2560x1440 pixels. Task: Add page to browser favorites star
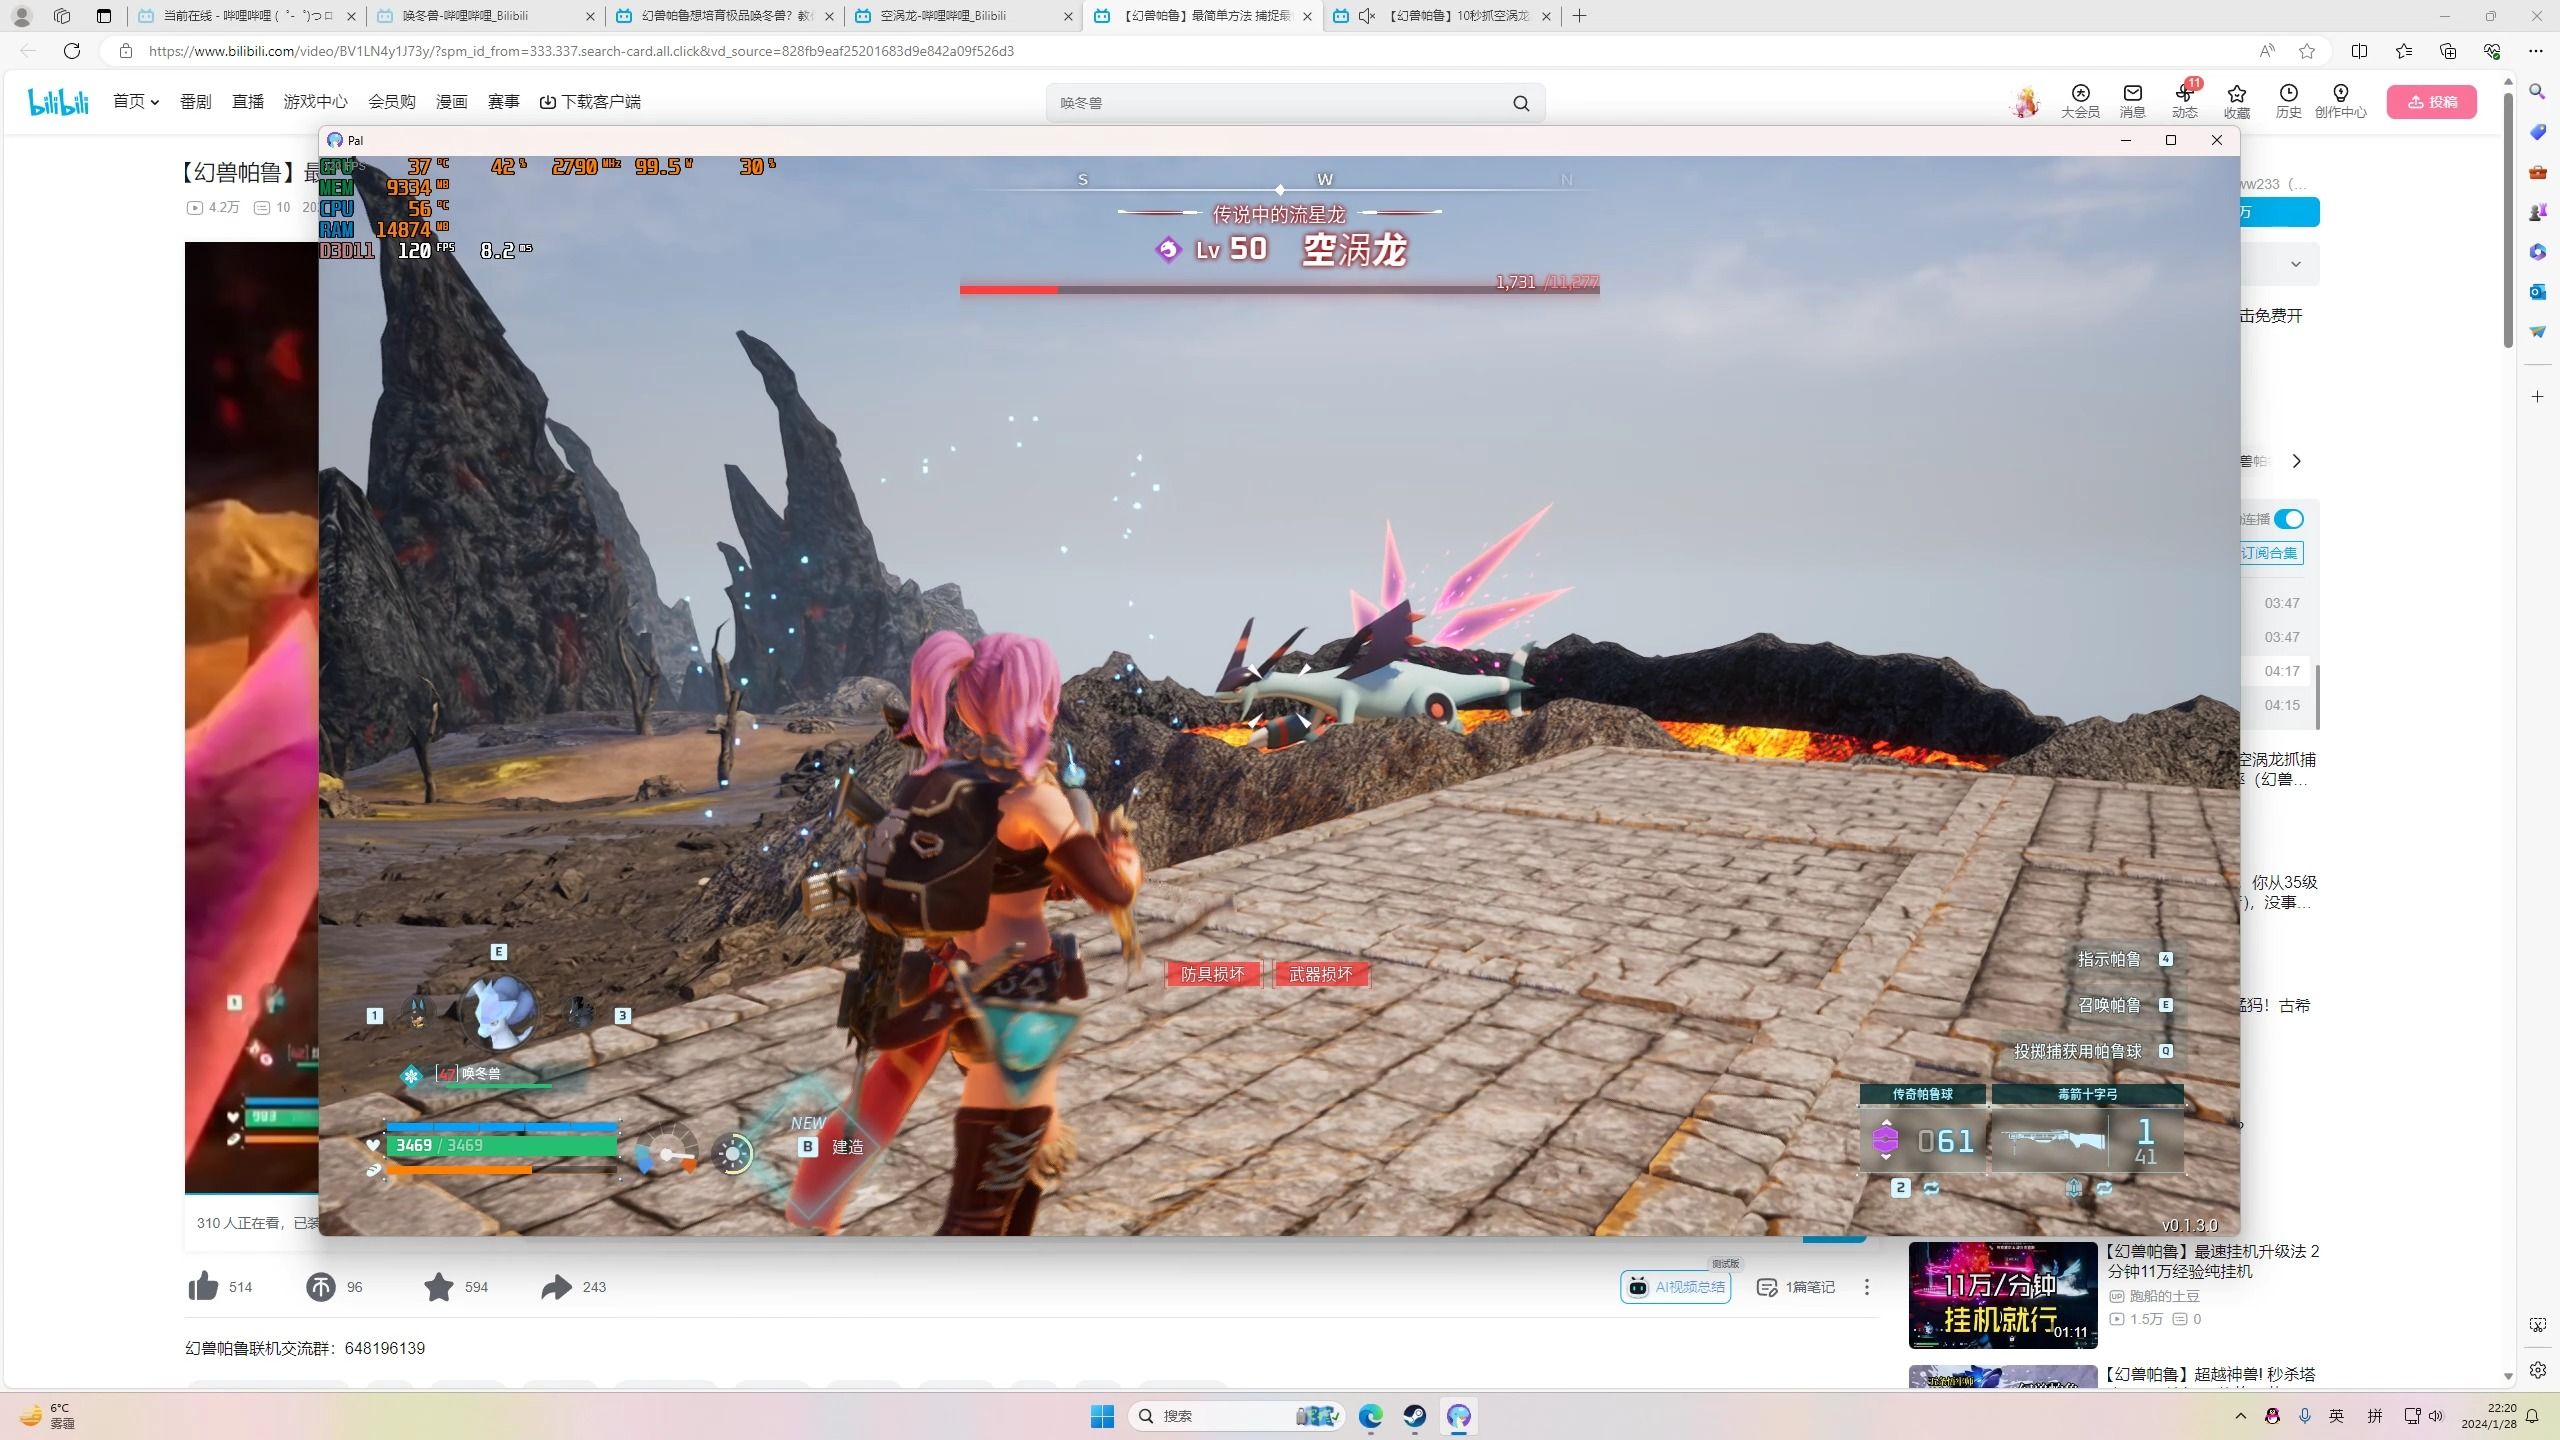2307,51
